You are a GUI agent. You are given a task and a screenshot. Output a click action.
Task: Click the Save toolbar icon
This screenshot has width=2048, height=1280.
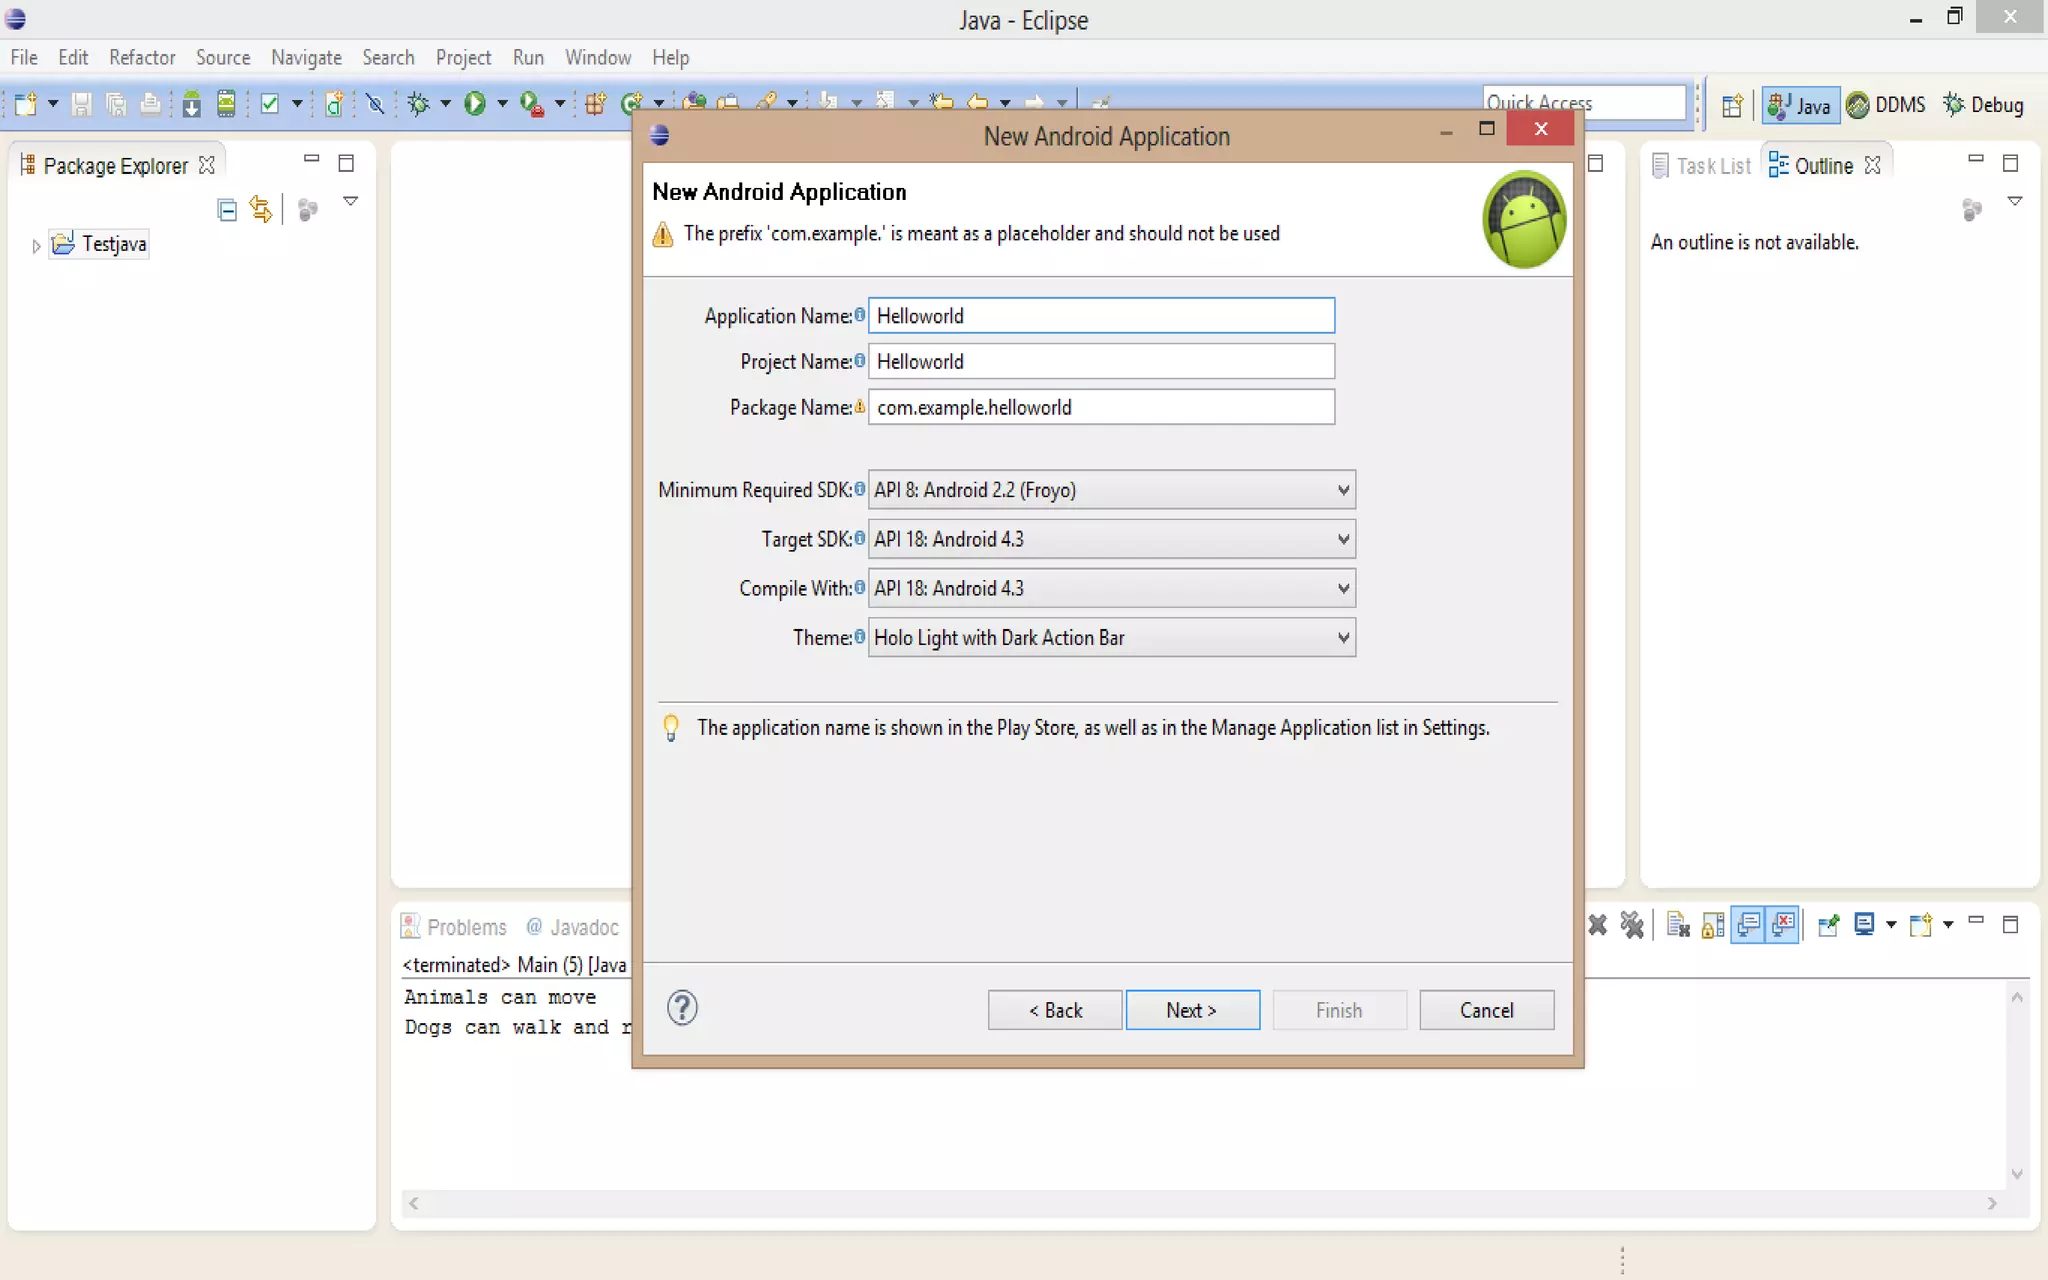pyautogui.click(x=82, y=103)
